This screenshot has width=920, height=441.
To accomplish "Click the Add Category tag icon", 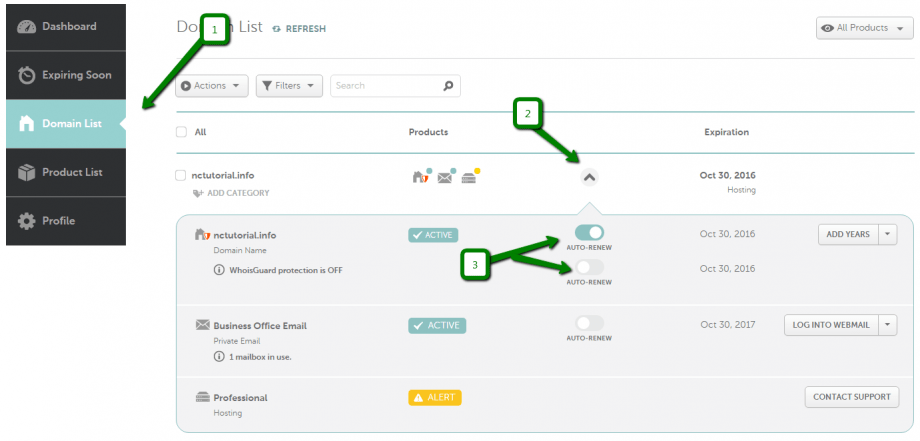I will (198, 193).
